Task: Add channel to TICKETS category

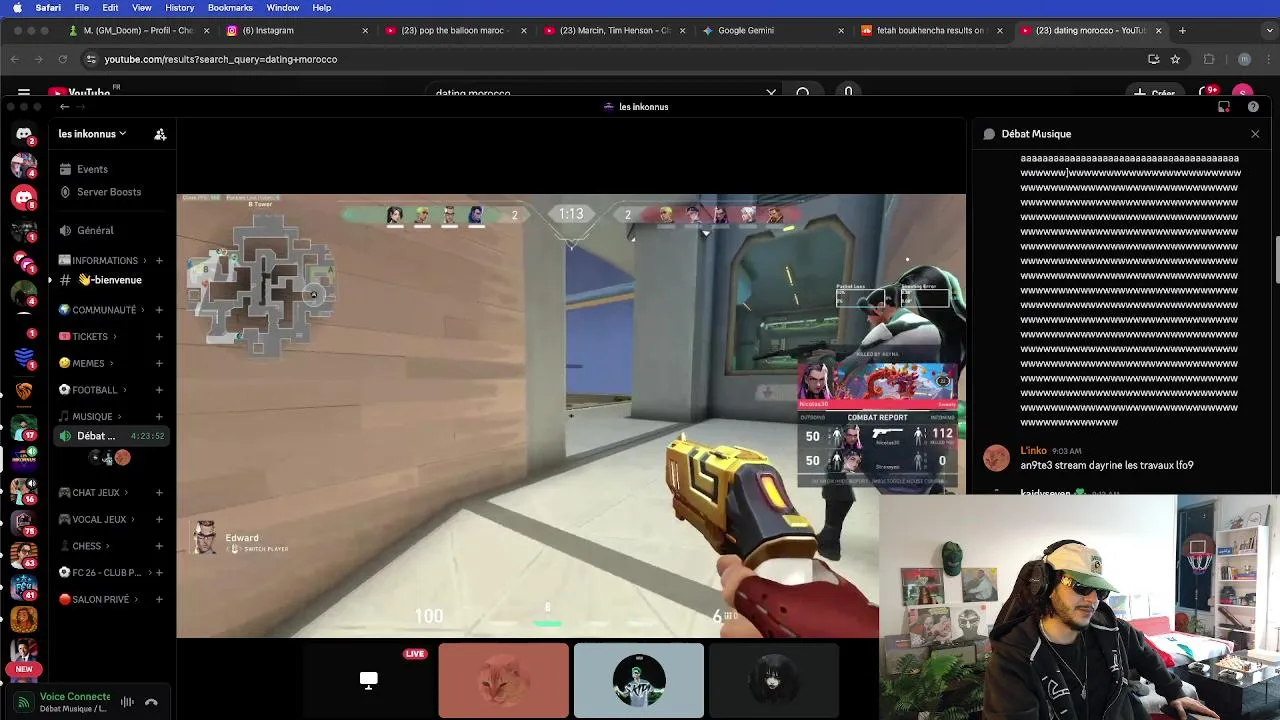Action: click(159, 337)
